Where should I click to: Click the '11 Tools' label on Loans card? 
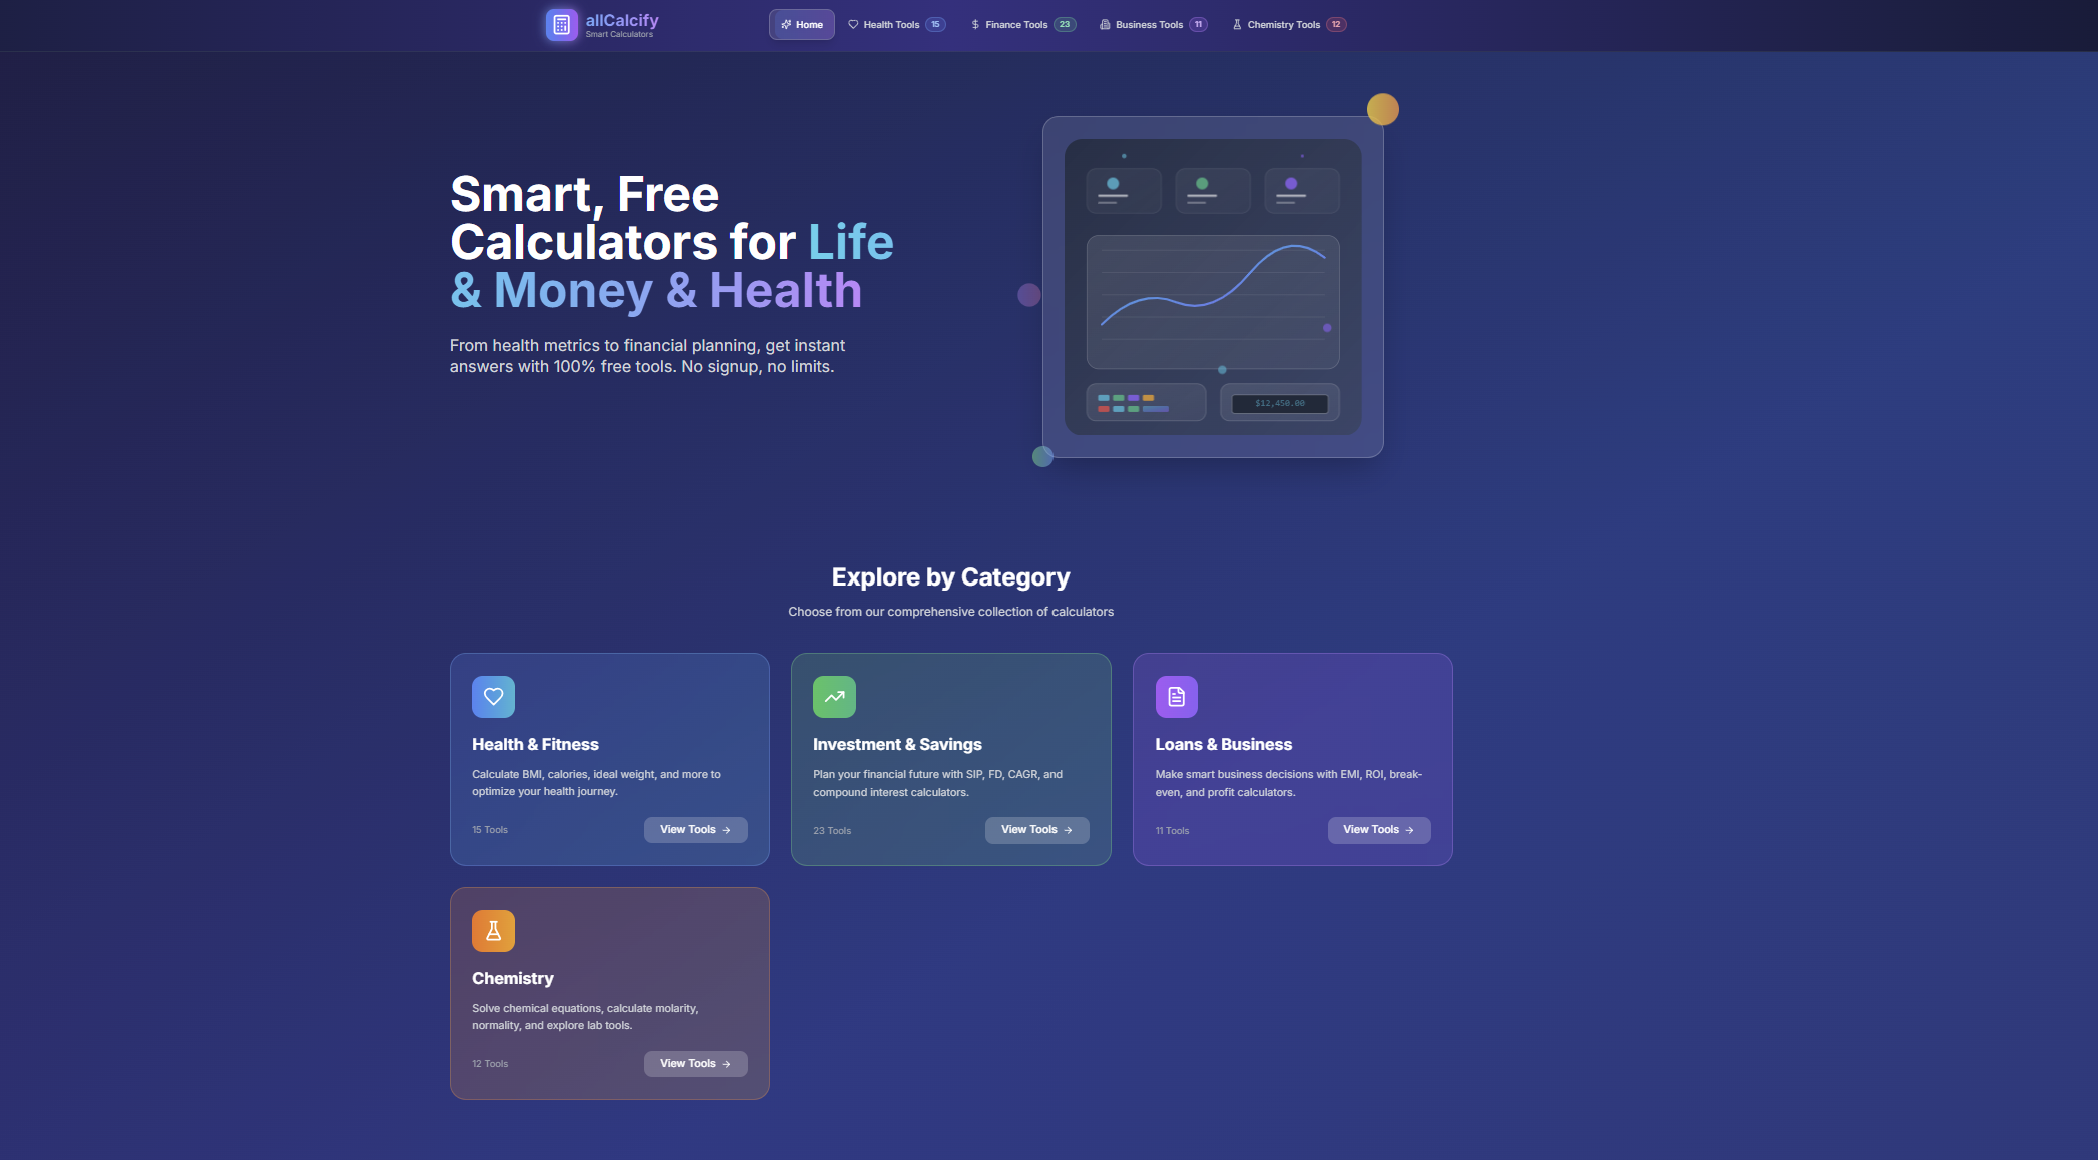(x=1172, y=831)
